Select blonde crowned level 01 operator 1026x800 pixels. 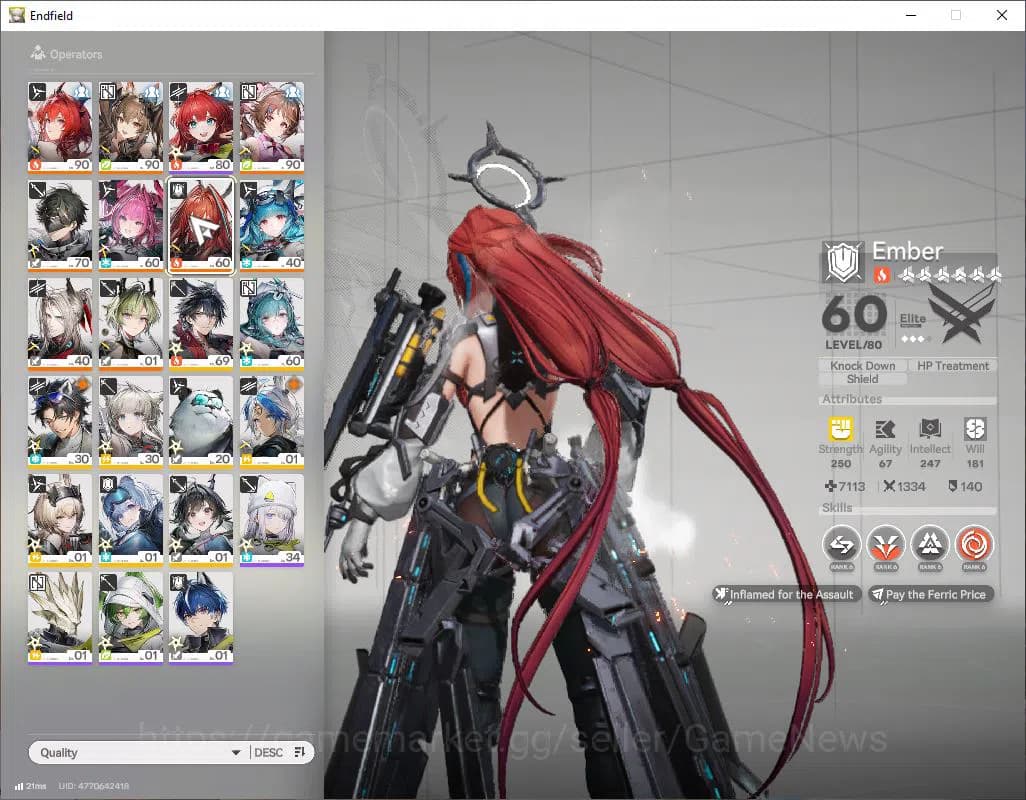coord(60,519)
